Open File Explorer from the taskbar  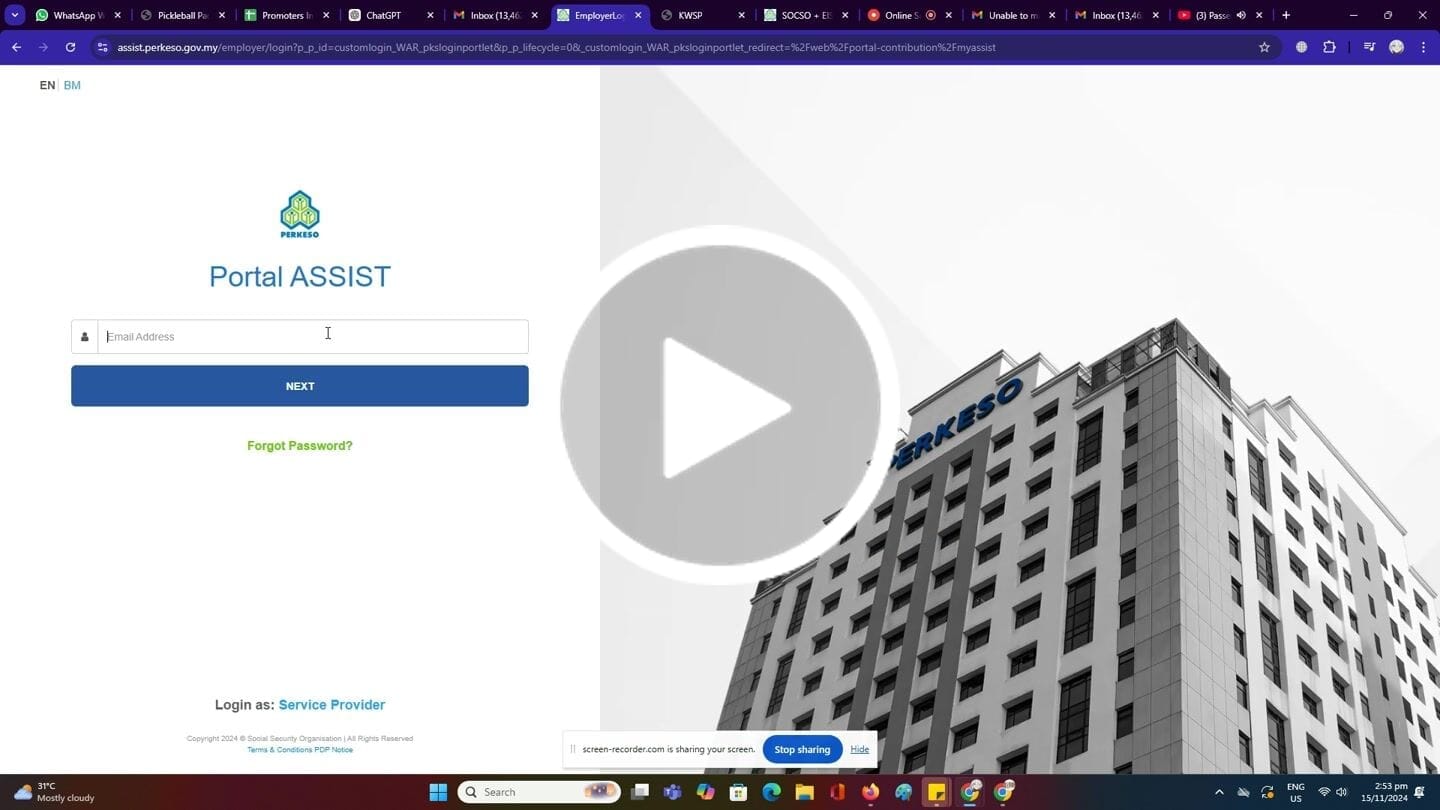805,792
